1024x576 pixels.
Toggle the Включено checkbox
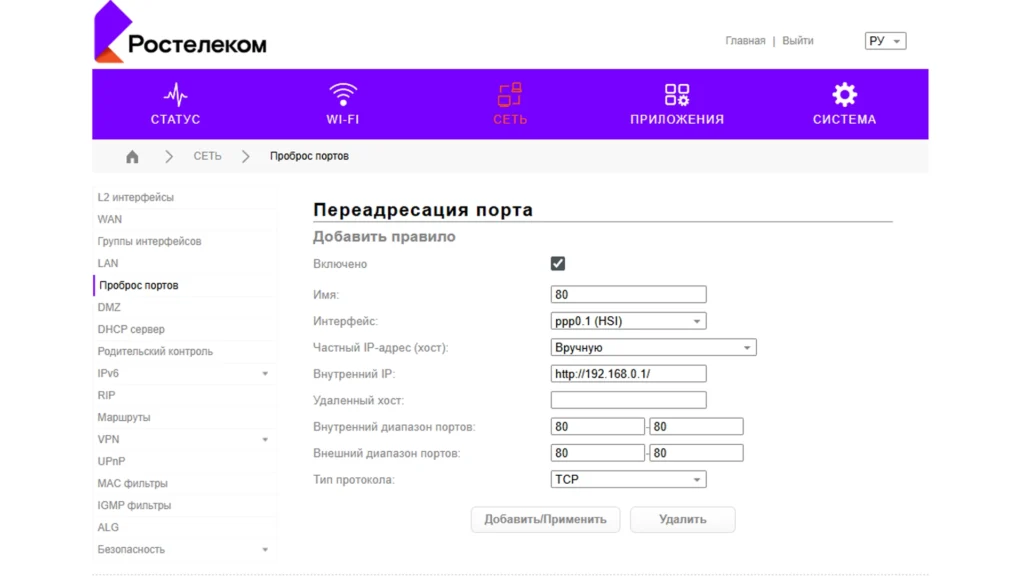558,263
